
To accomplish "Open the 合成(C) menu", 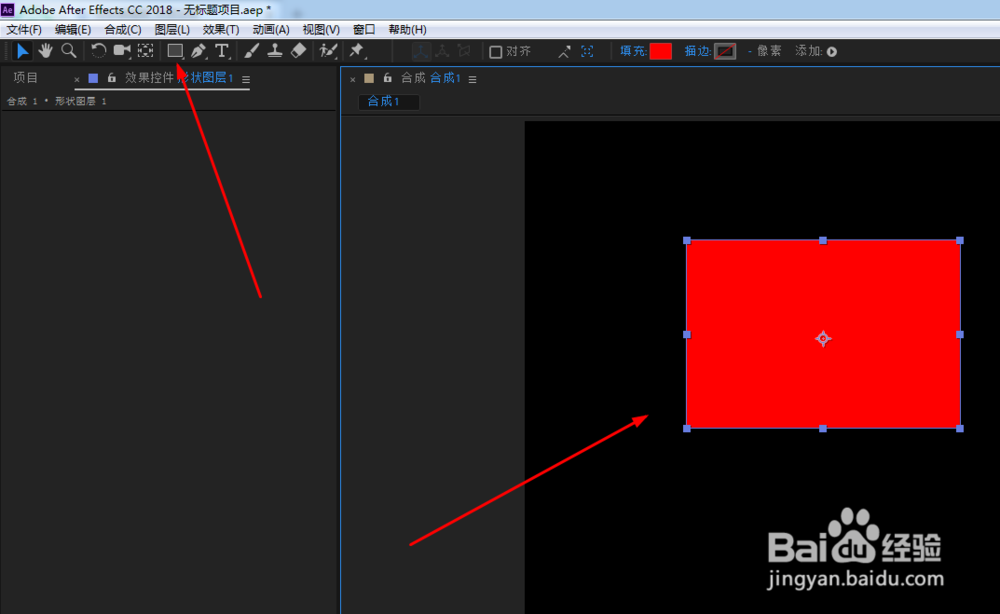I will [x=123, y=29].
